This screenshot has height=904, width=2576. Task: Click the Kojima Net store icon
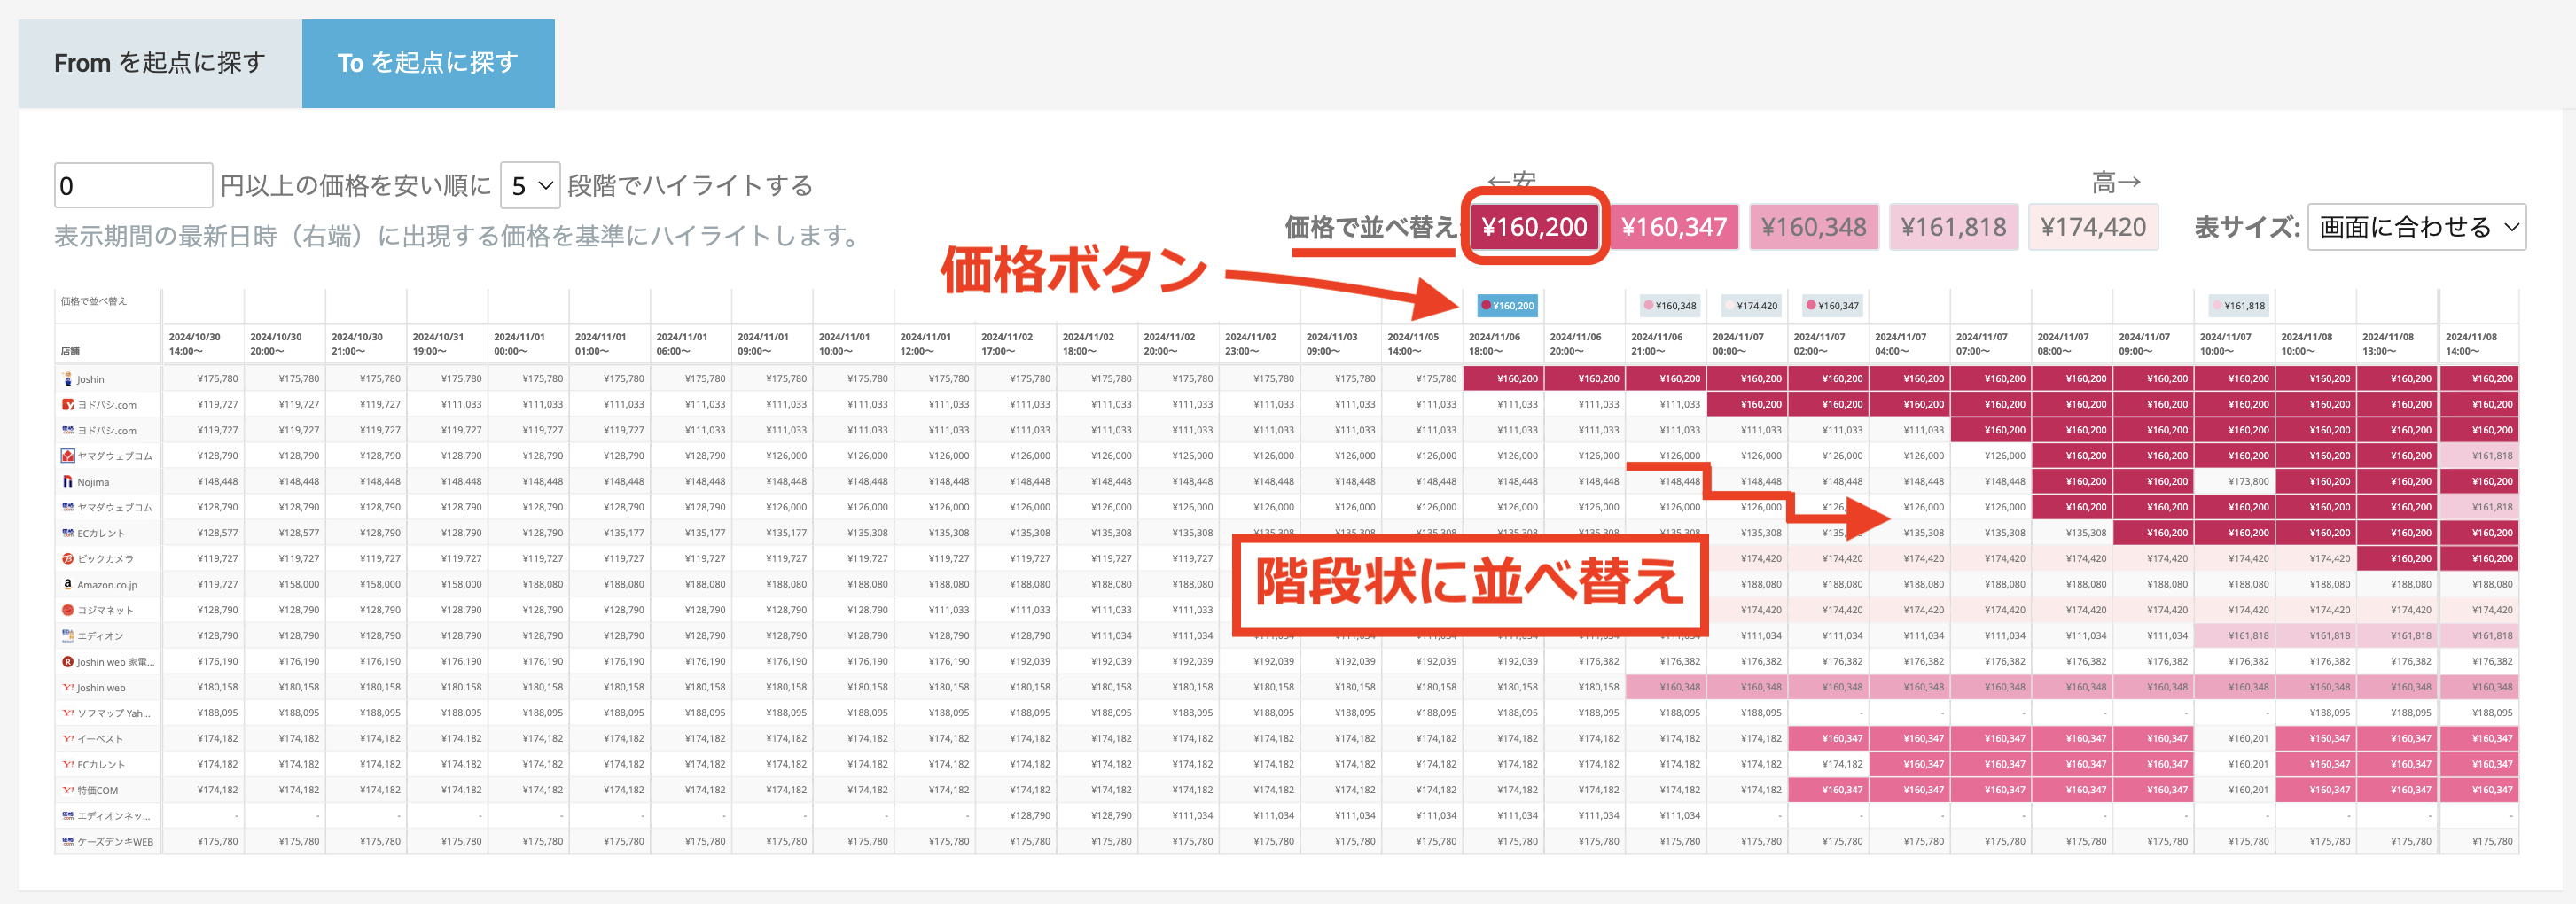click(x=67, y=610)
